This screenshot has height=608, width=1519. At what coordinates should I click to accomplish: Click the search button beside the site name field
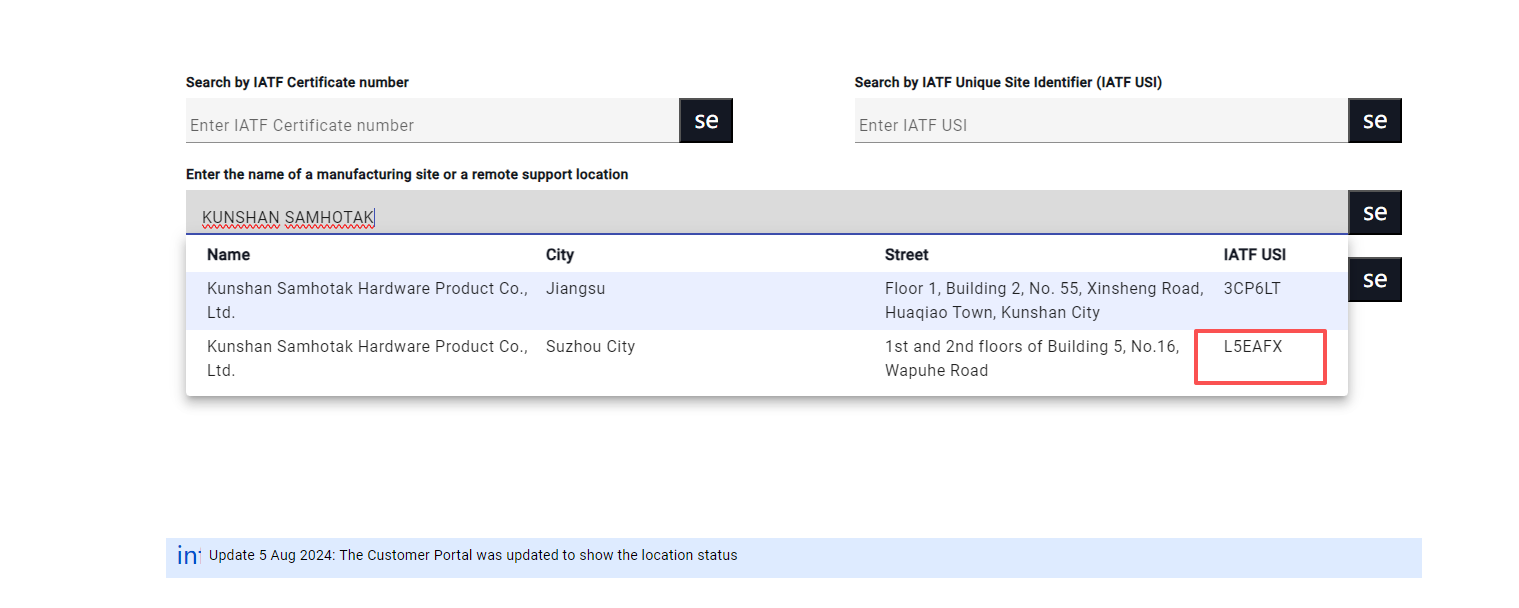[x=1375, y=212]
